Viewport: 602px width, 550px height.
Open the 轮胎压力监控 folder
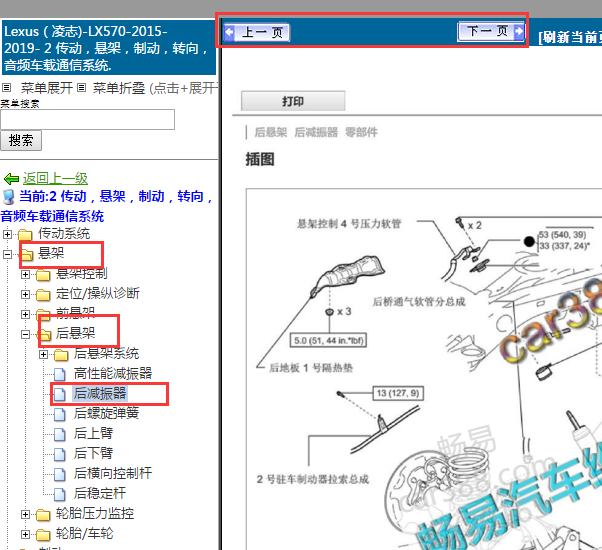(95, 514)
